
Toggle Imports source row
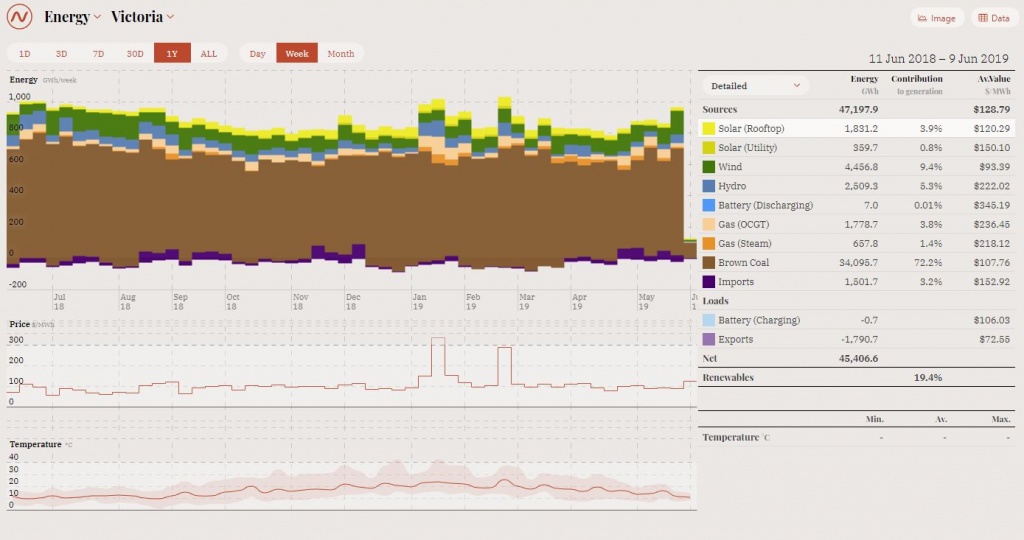[736, 282]
